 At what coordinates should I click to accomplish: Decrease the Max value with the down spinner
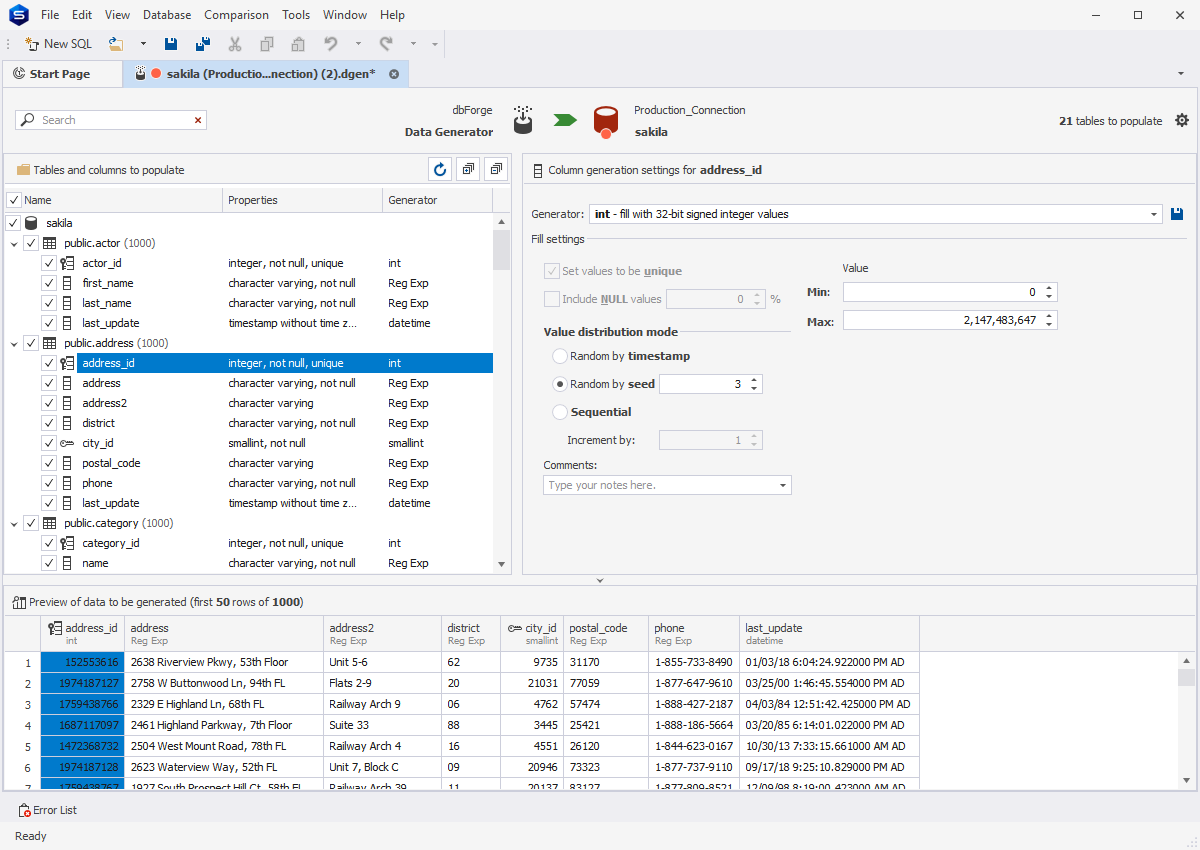click(1050, 324)
